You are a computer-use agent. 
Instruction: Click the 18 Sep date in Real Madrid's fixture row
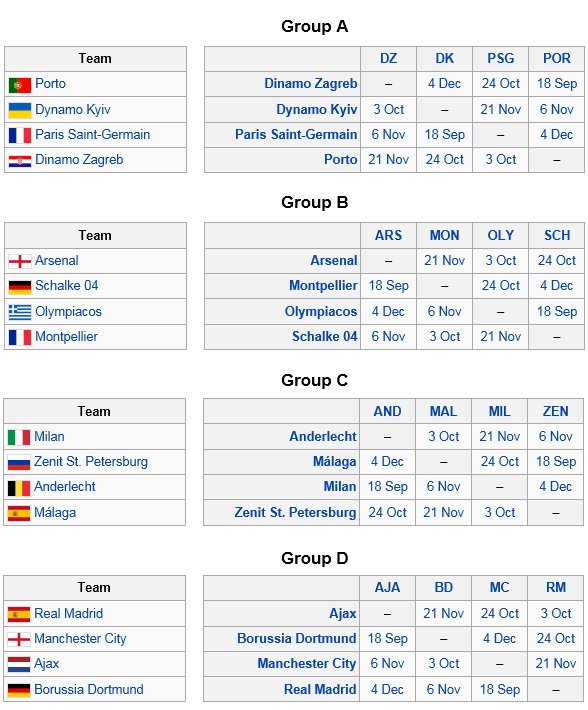[500, 689]
